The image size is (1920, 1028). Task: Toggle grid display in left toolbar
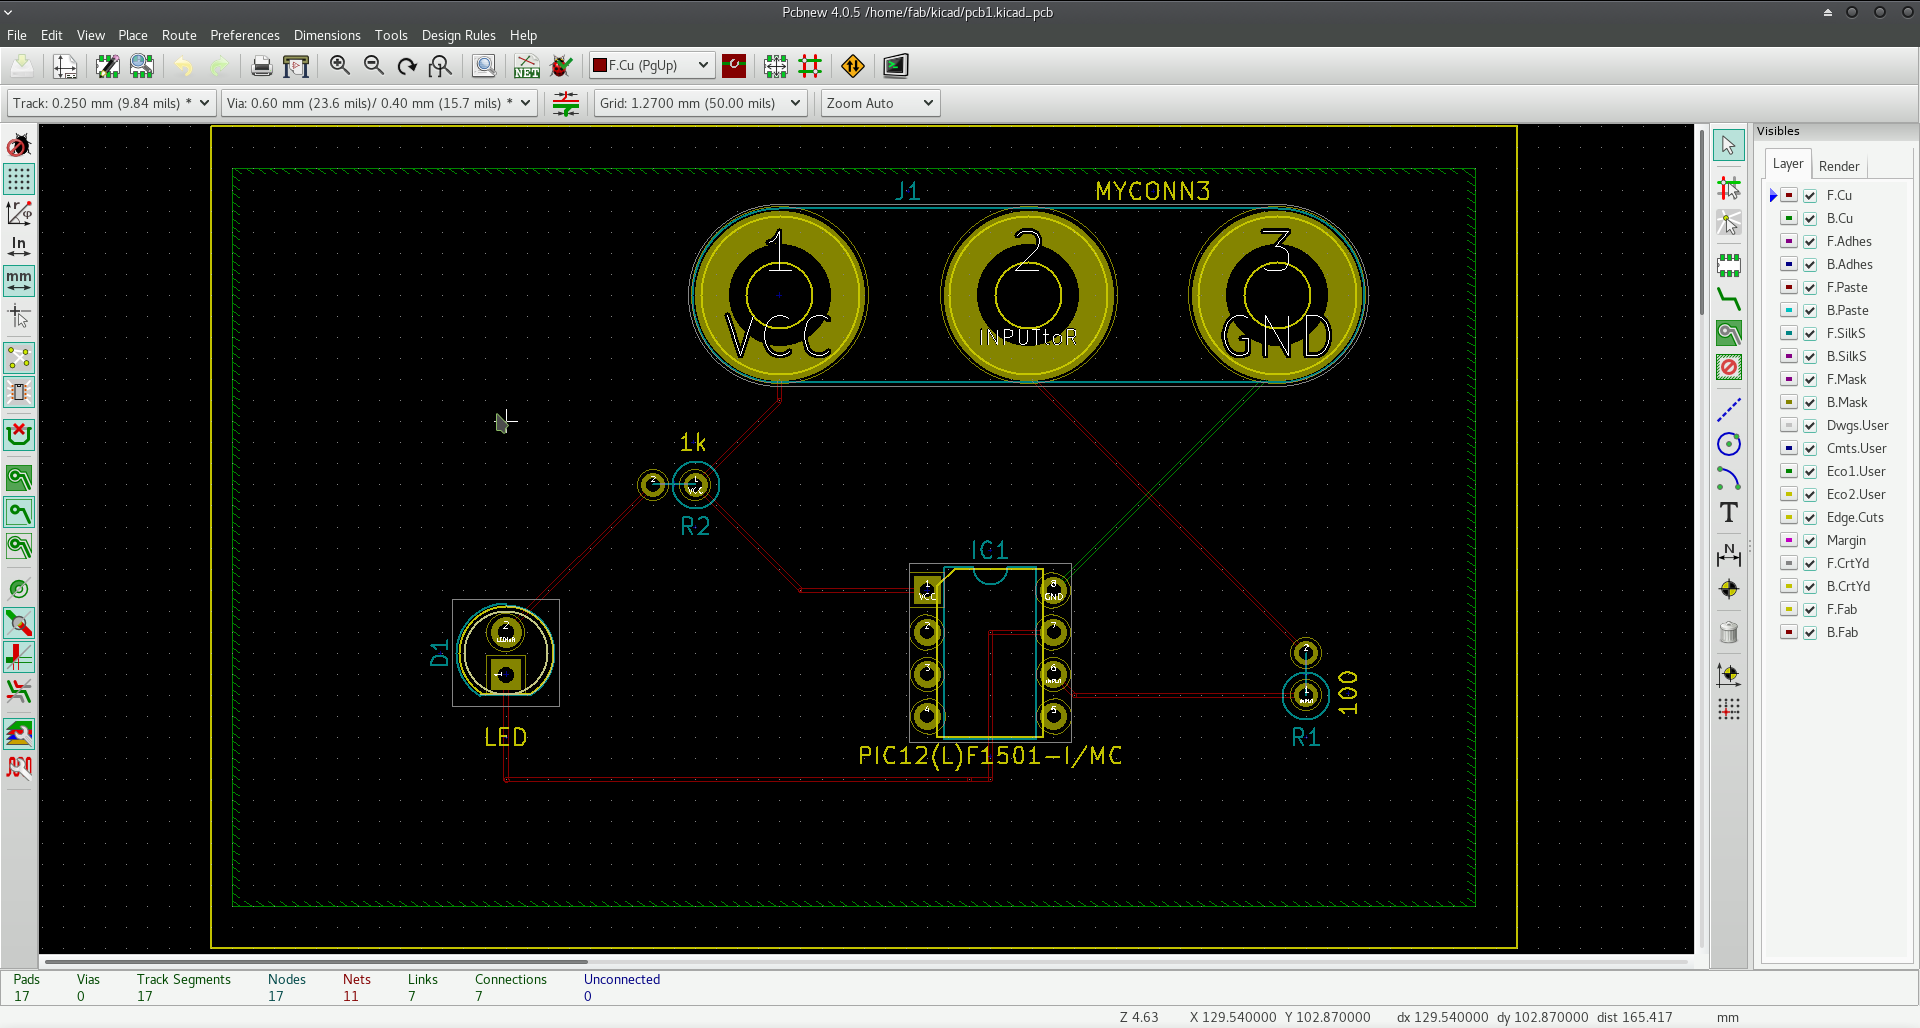[x=19, y=179]
